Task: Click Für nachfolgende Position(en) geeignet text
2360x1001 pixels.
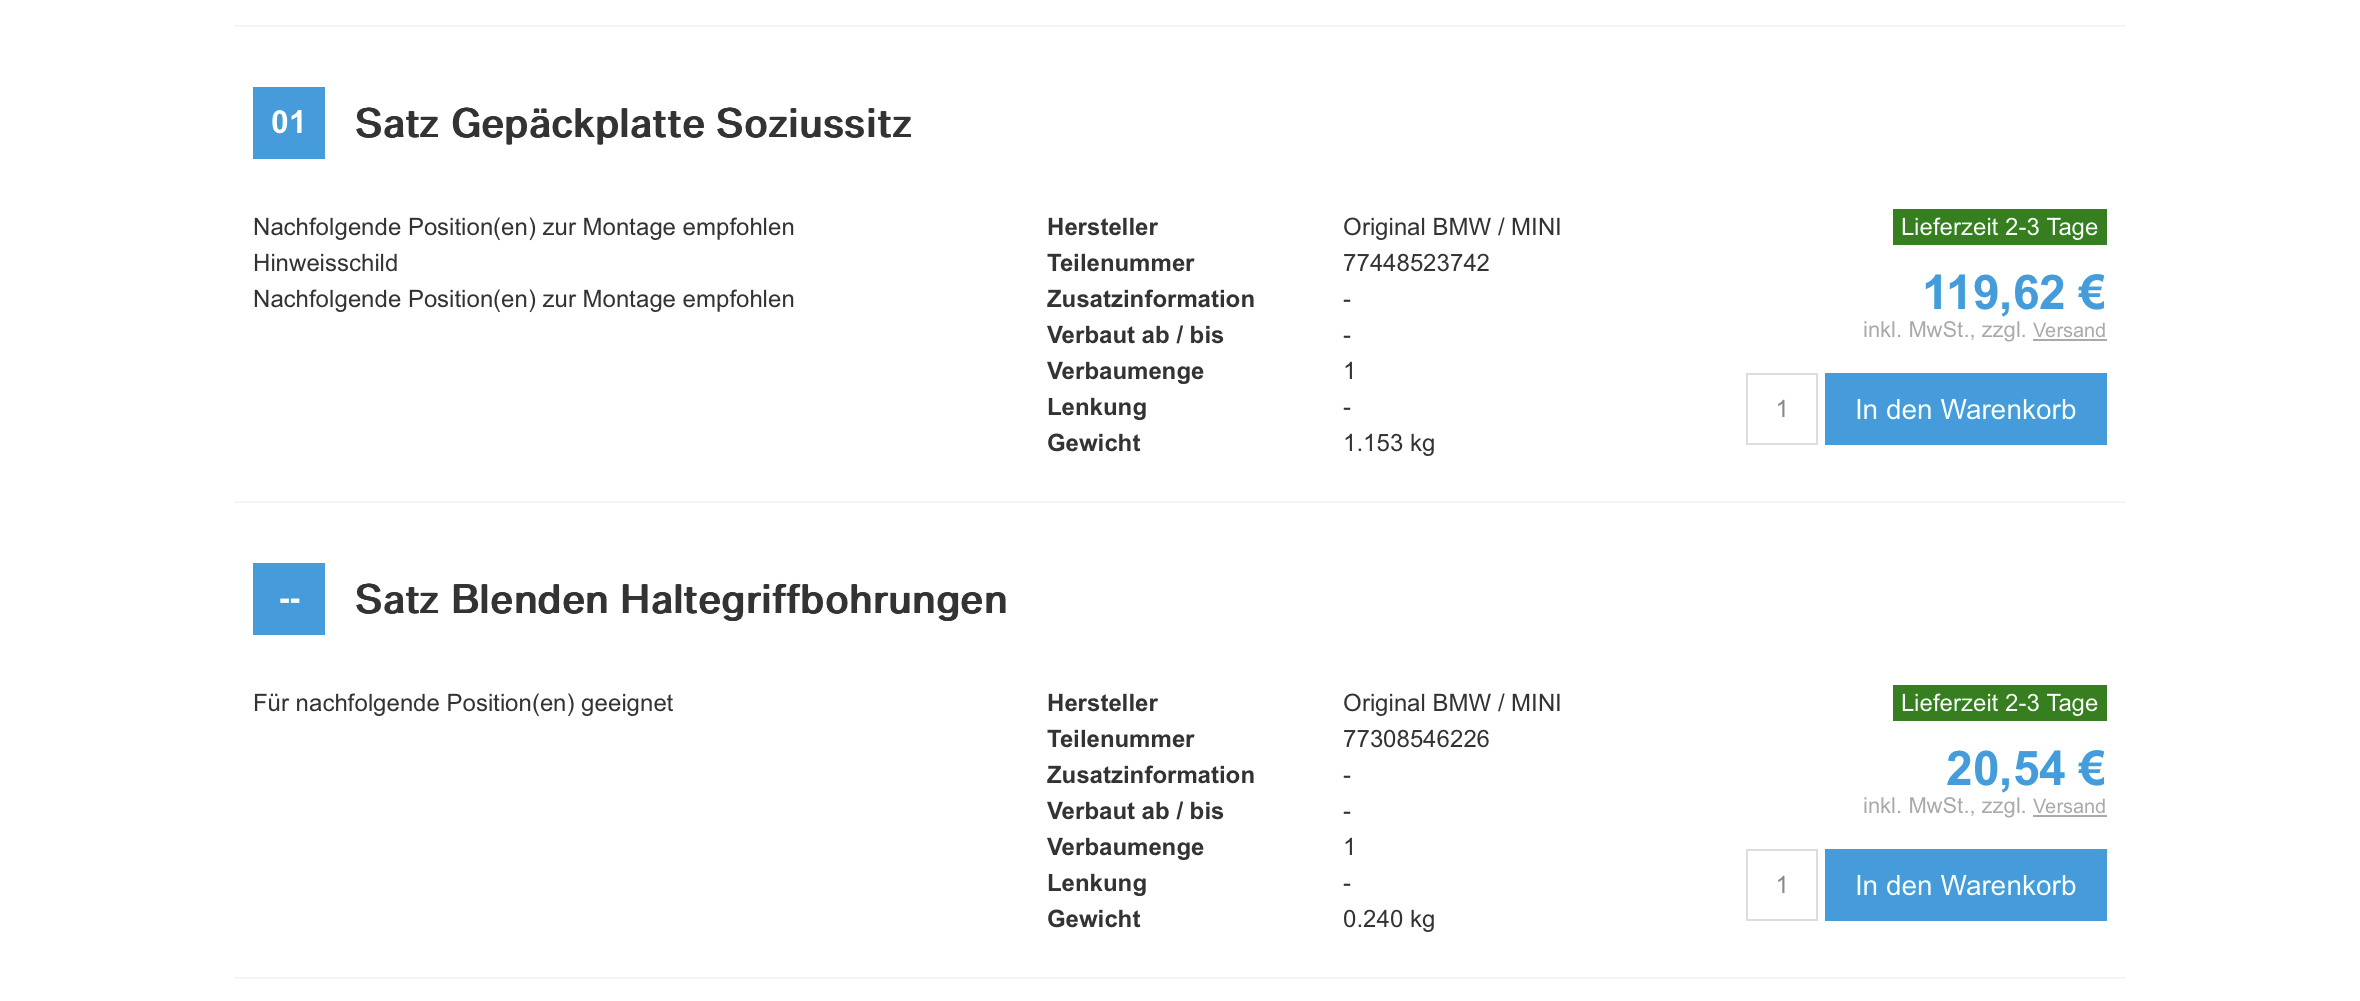Action: coord(463,703)
